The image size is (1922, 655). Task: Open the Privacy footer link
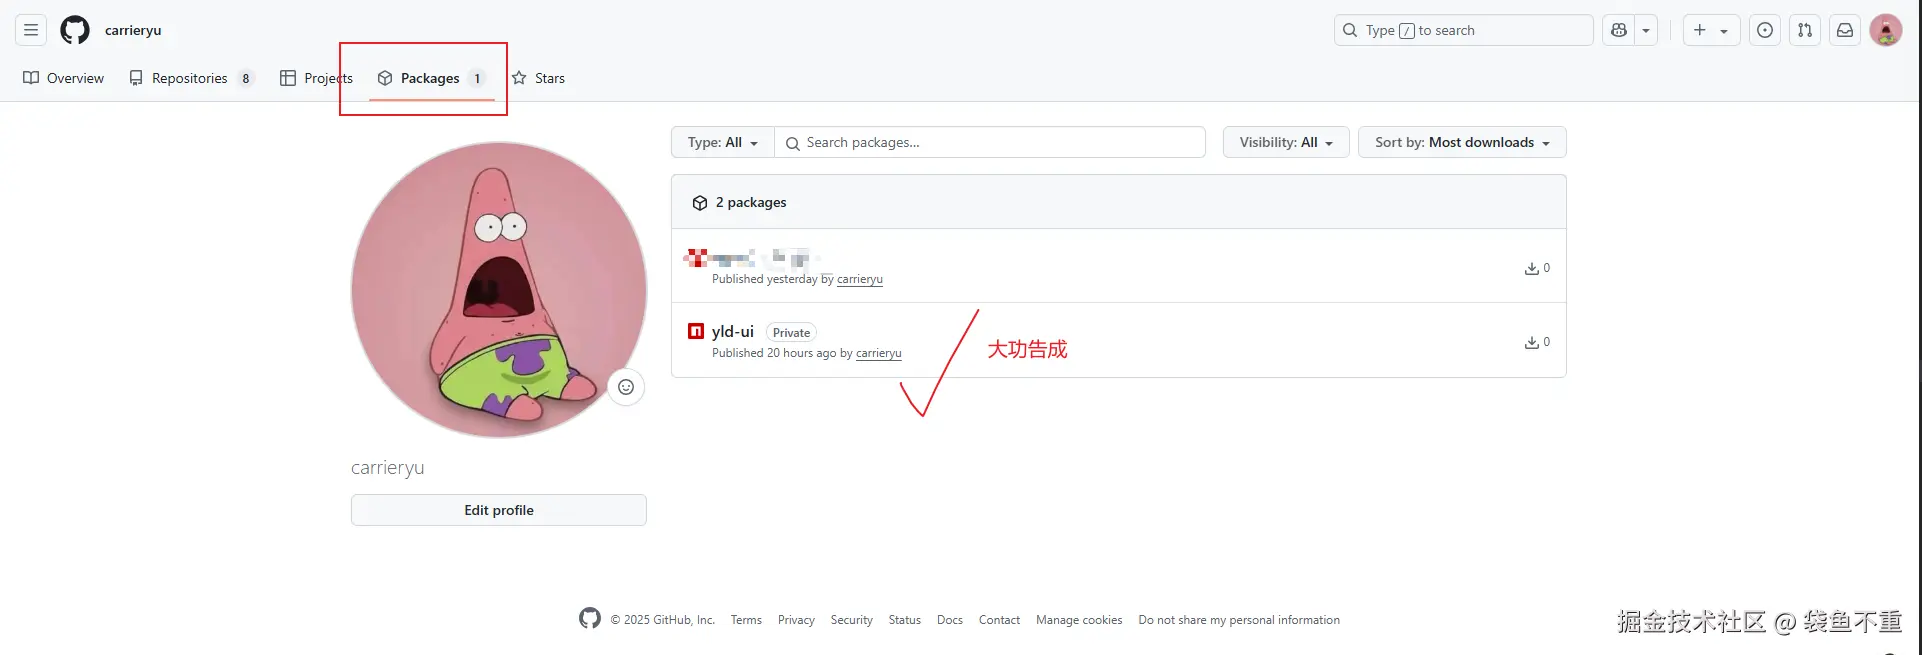[x=796, y=620]
